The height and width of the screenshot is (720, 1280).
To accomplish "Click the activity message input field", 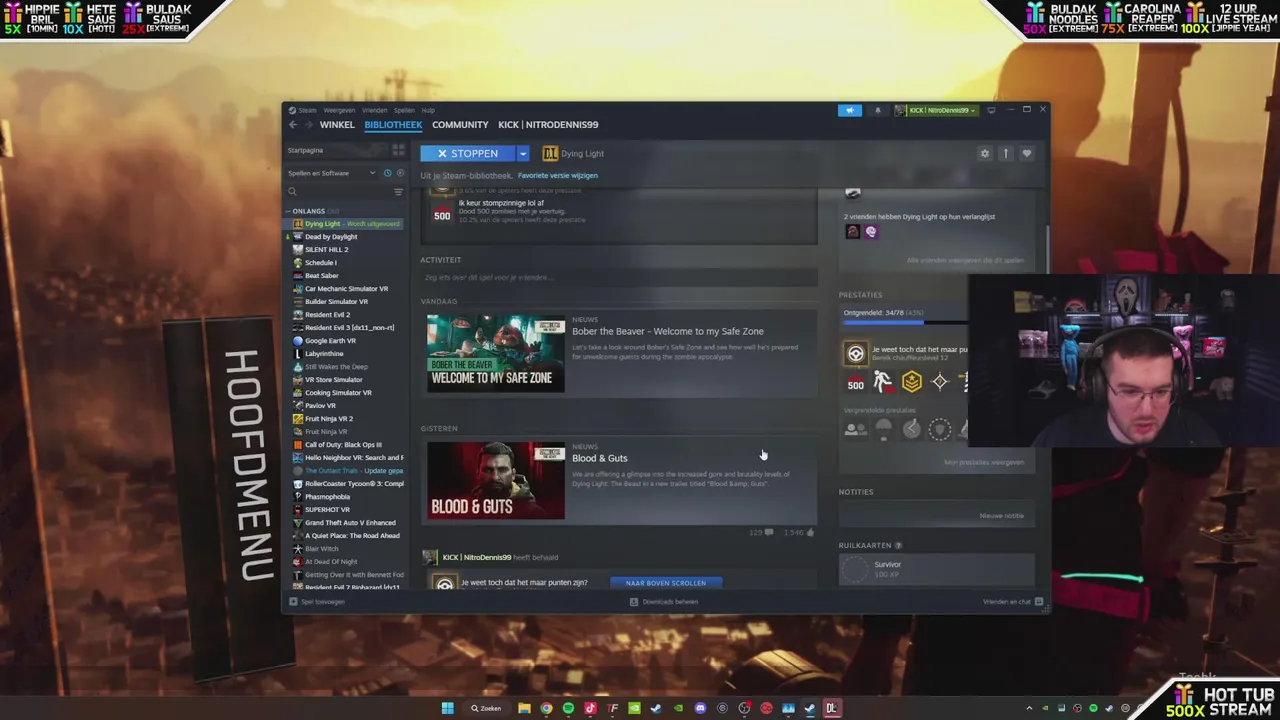I will point(619,277).
